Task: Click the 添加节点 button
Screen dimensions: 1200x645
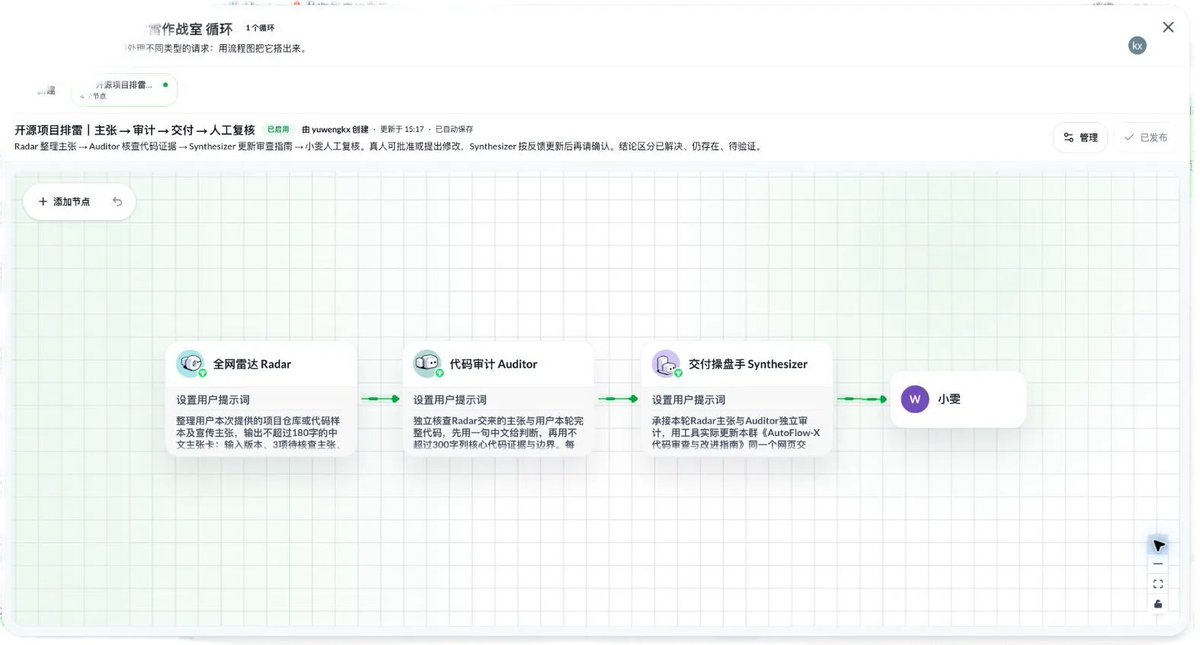Action: (x=64, y=201)
